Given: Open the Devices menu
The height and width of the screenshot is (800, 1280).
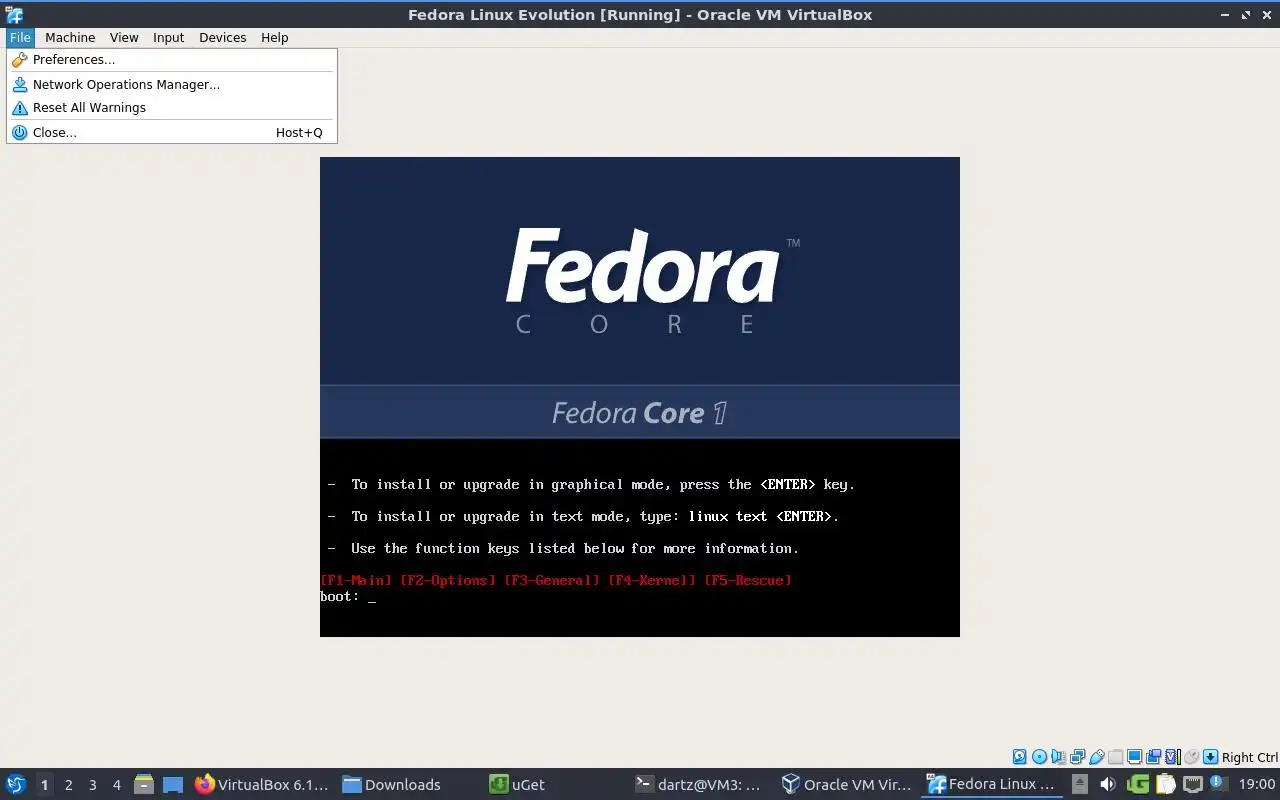Looking at the screenshot, I should [222, 37].
